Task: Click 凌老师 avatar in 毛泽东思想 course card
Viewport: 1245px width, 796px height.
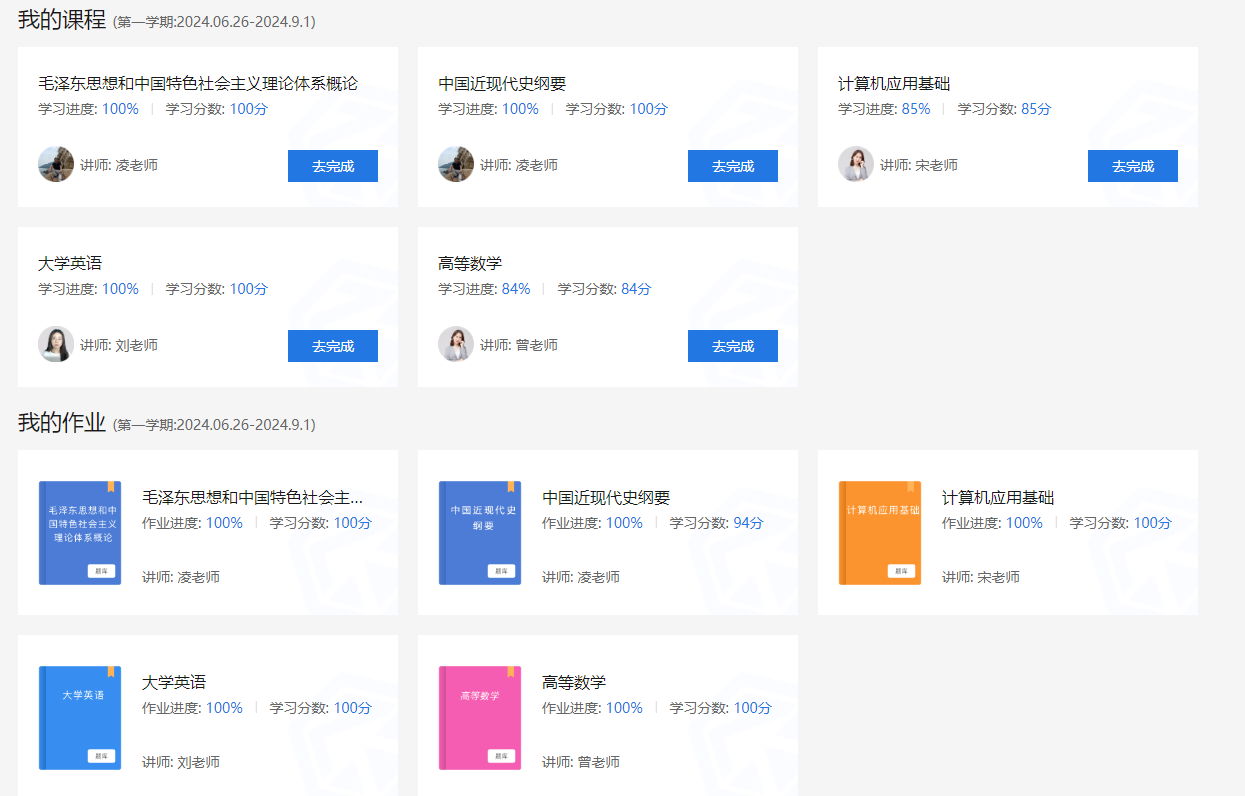Action: point(56,164)
